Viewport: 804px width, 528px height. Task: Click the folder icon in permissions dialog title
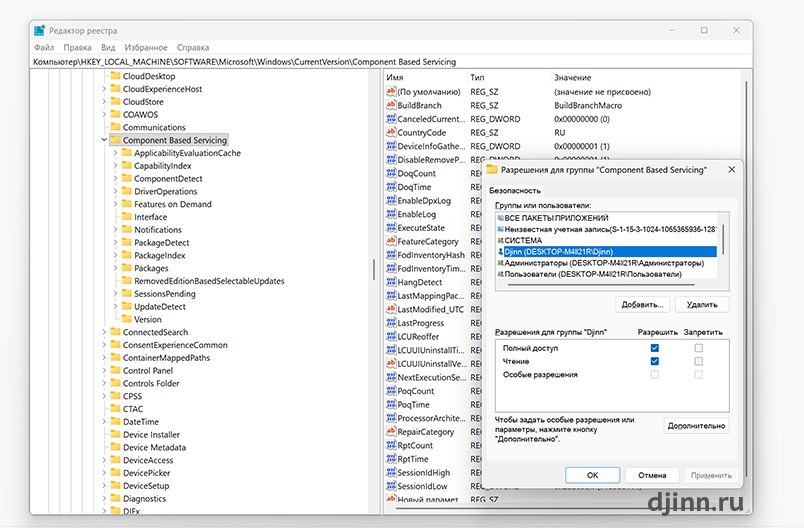492,169
